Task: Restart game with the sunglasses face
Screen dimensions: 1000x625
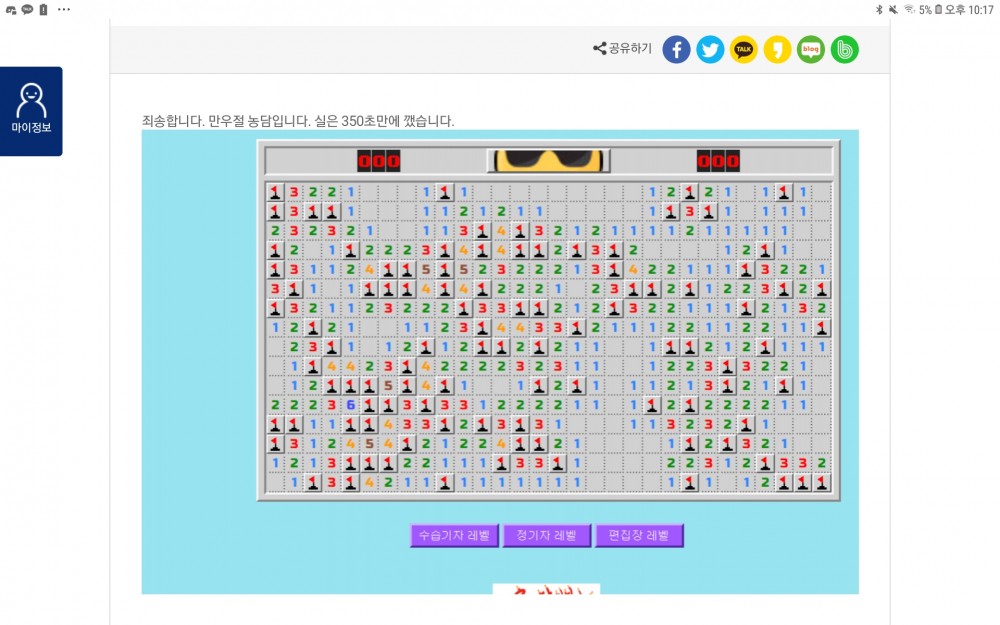Action: pyautogui.click(x=548, y=161)
